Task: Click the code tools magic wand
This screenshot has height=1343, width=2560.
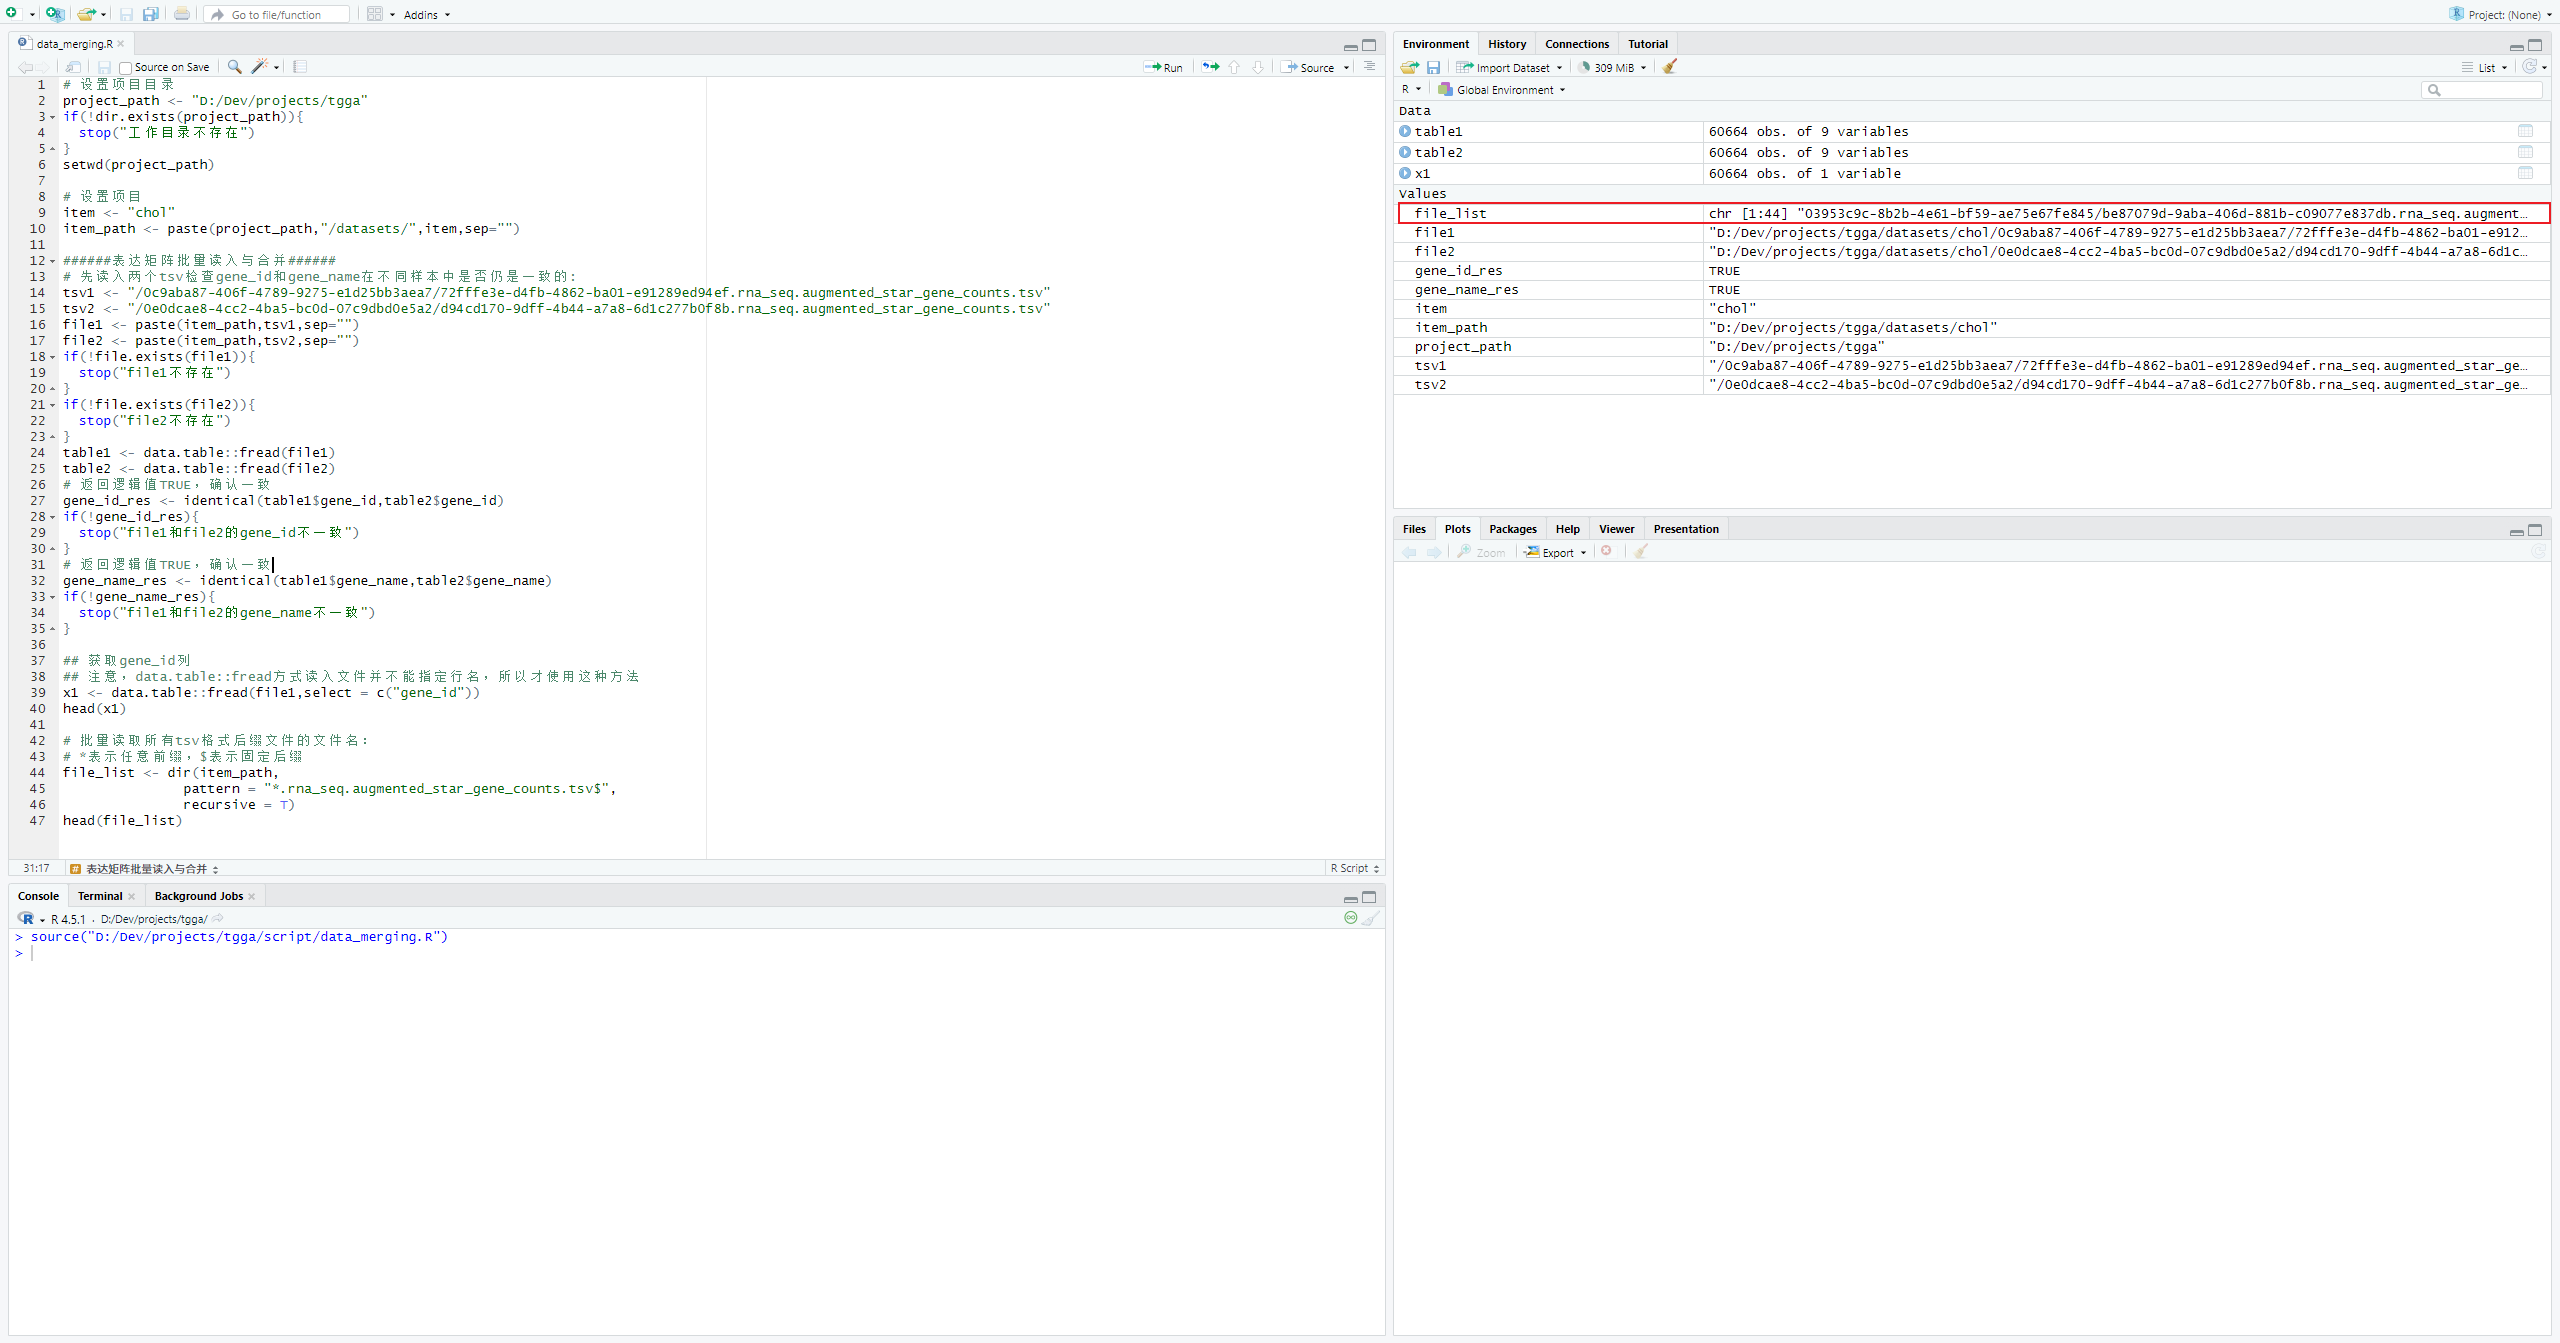Action: (x=259, y=67)
